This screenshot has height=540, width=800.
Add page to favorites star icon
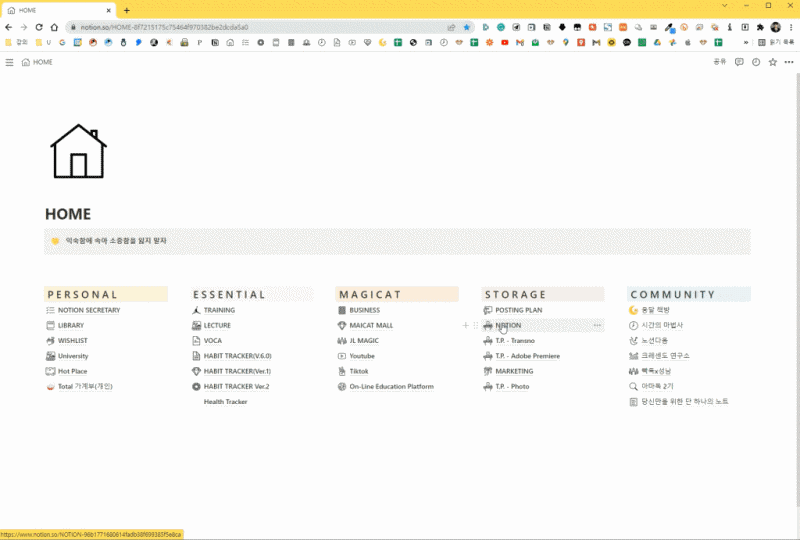[x=772, y=62]
